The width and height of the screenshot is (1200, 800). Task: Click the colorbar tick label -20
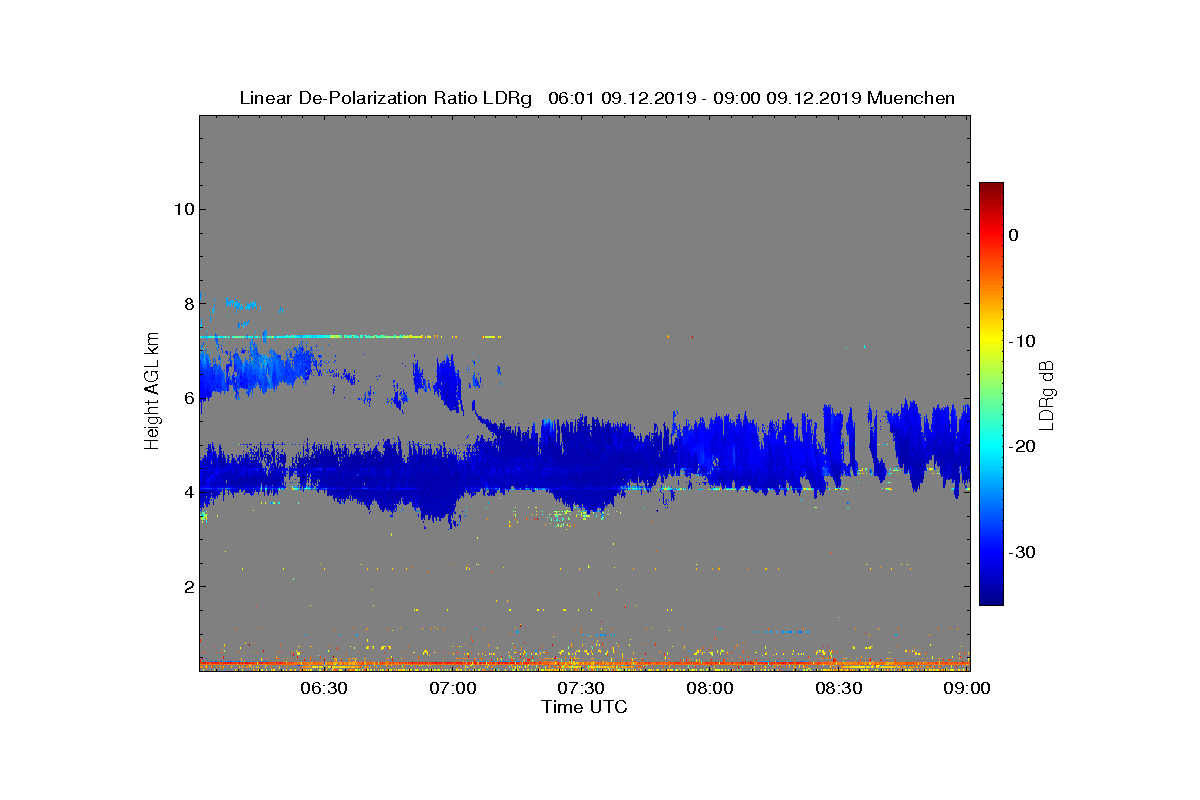click(x=1021, y=447)
